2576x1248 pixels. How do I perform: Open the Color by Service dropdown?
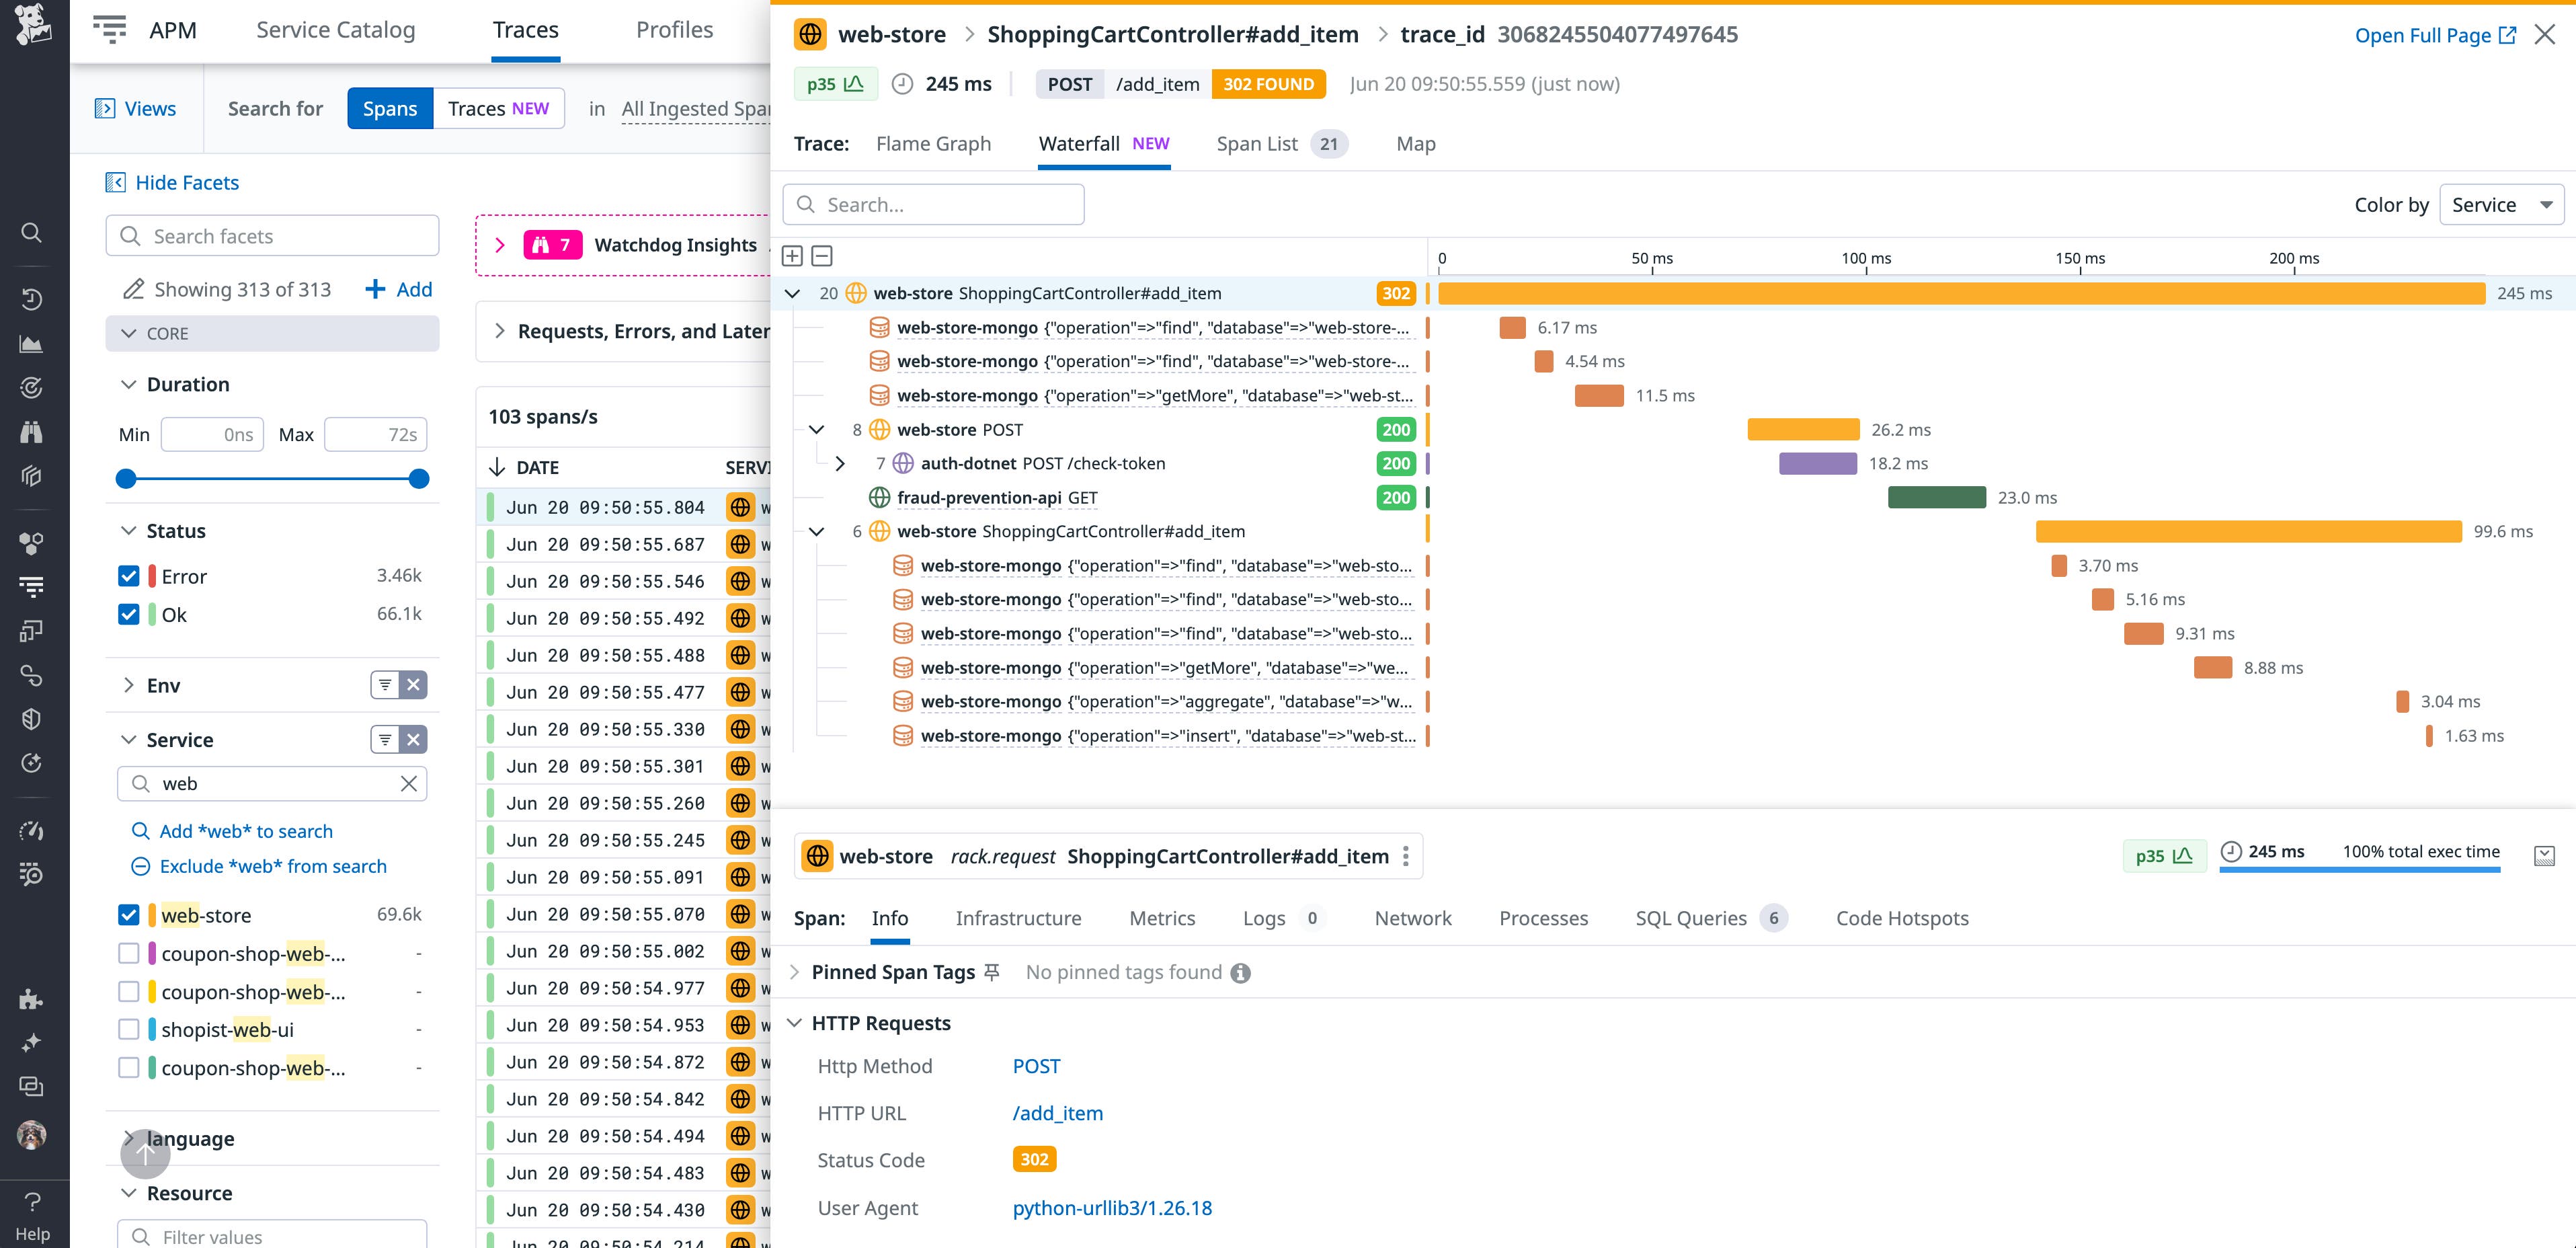pyautogui.click(x=2501, y=205)
